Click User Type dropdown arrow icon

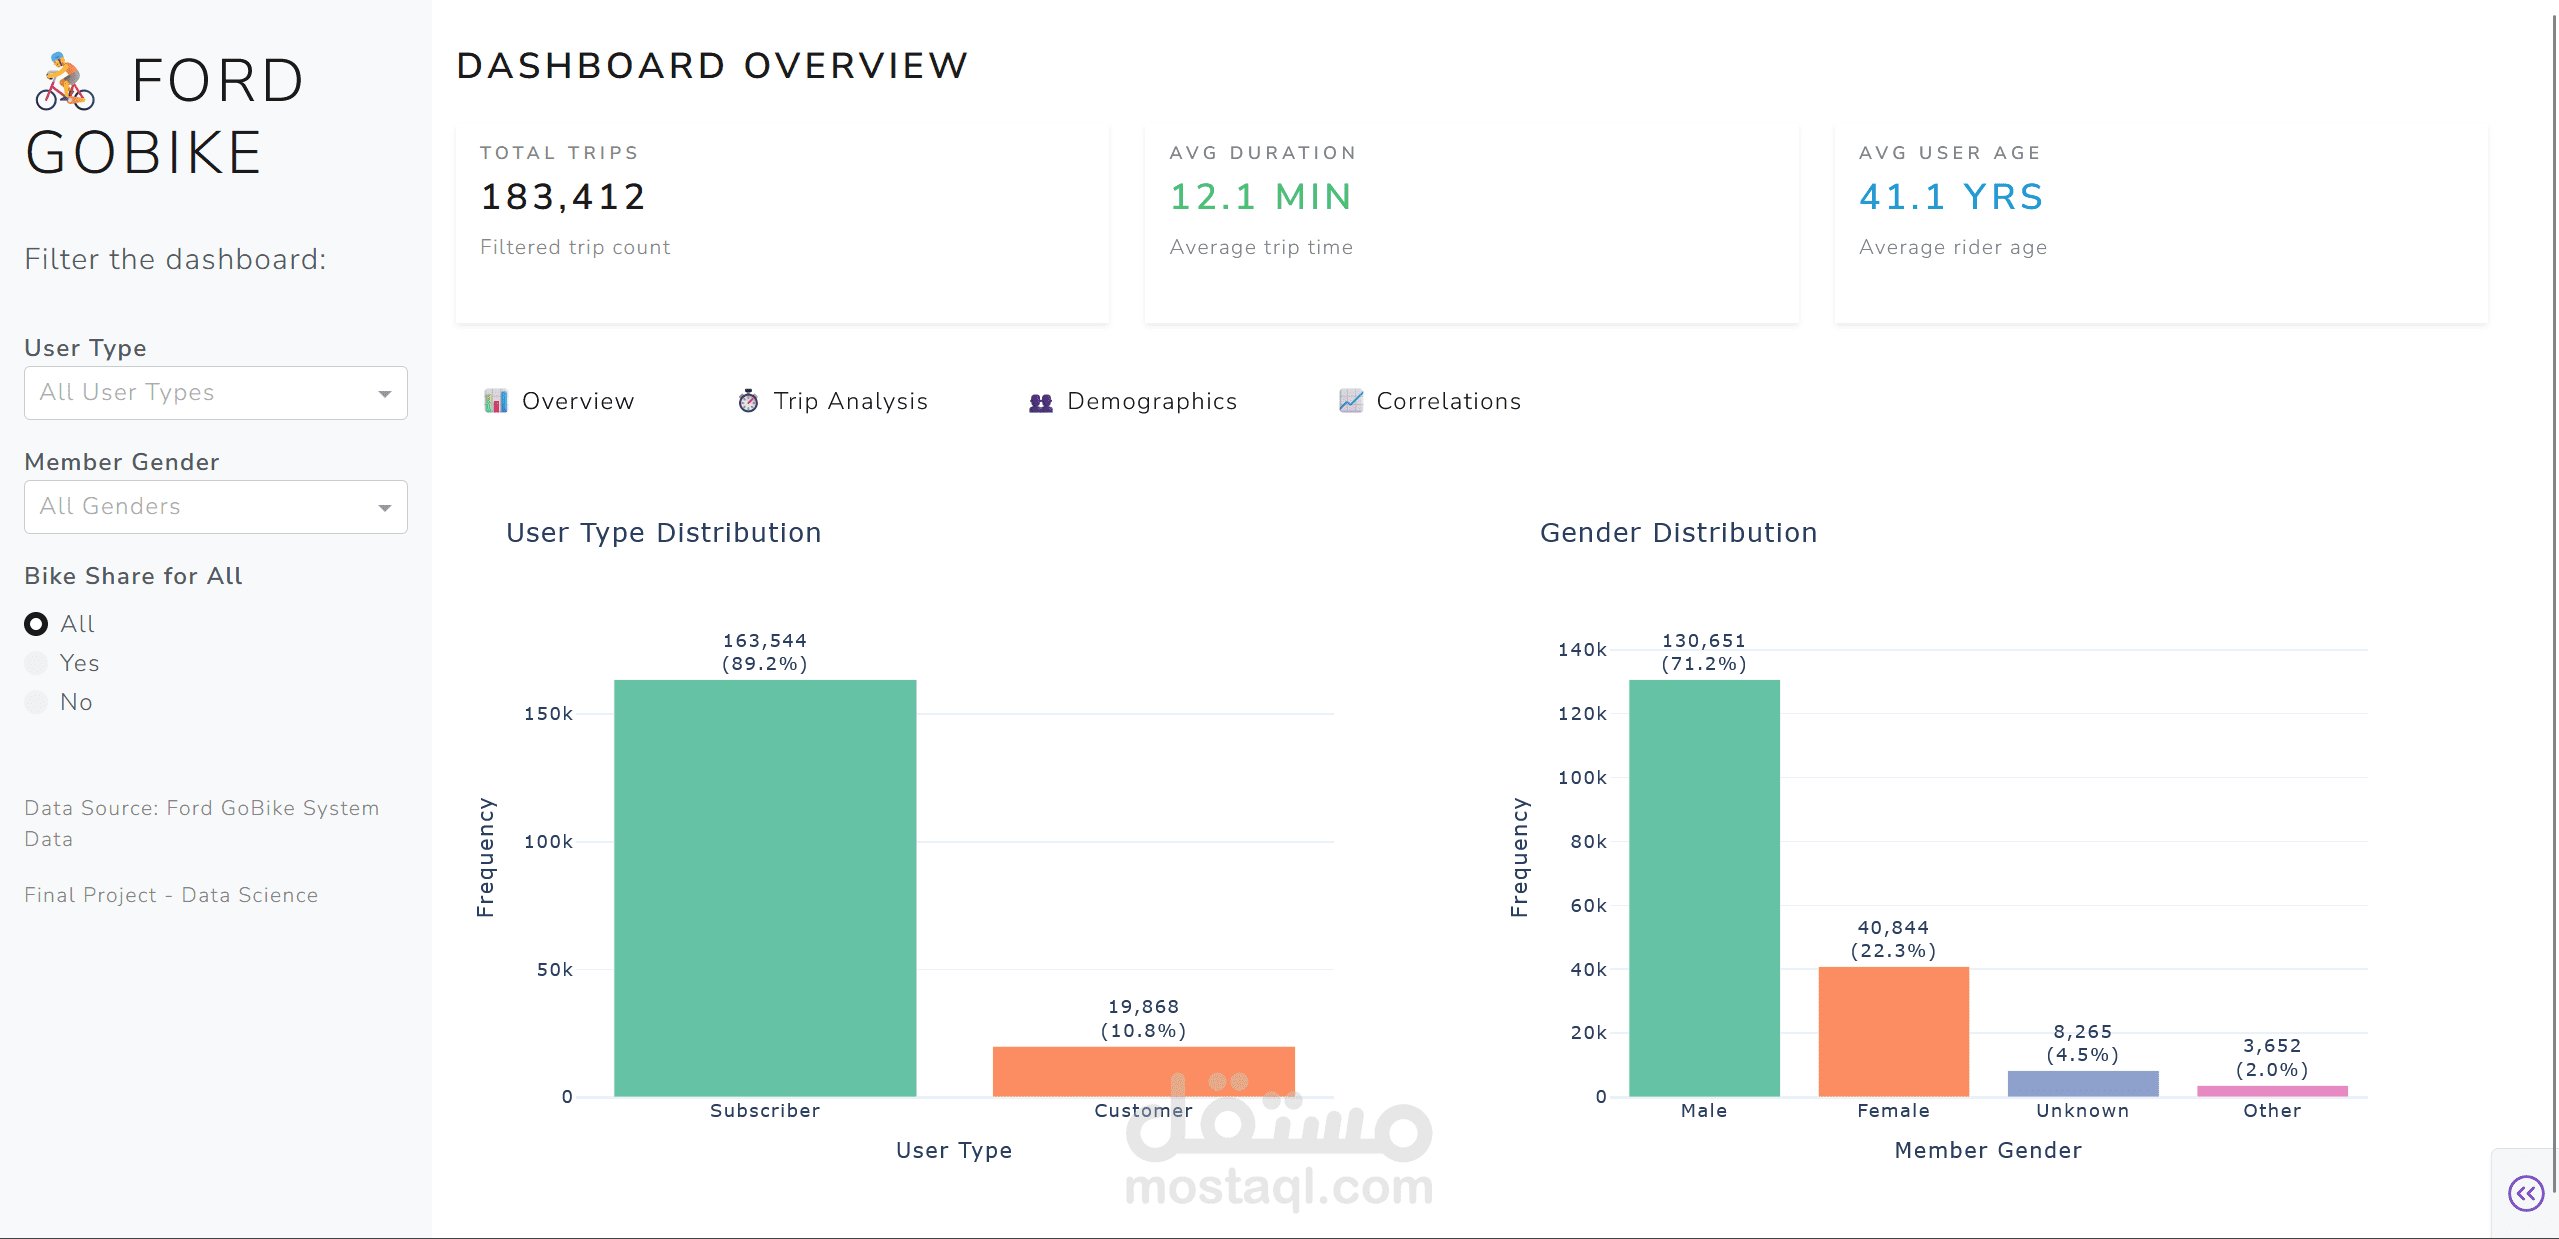point(385,394)
